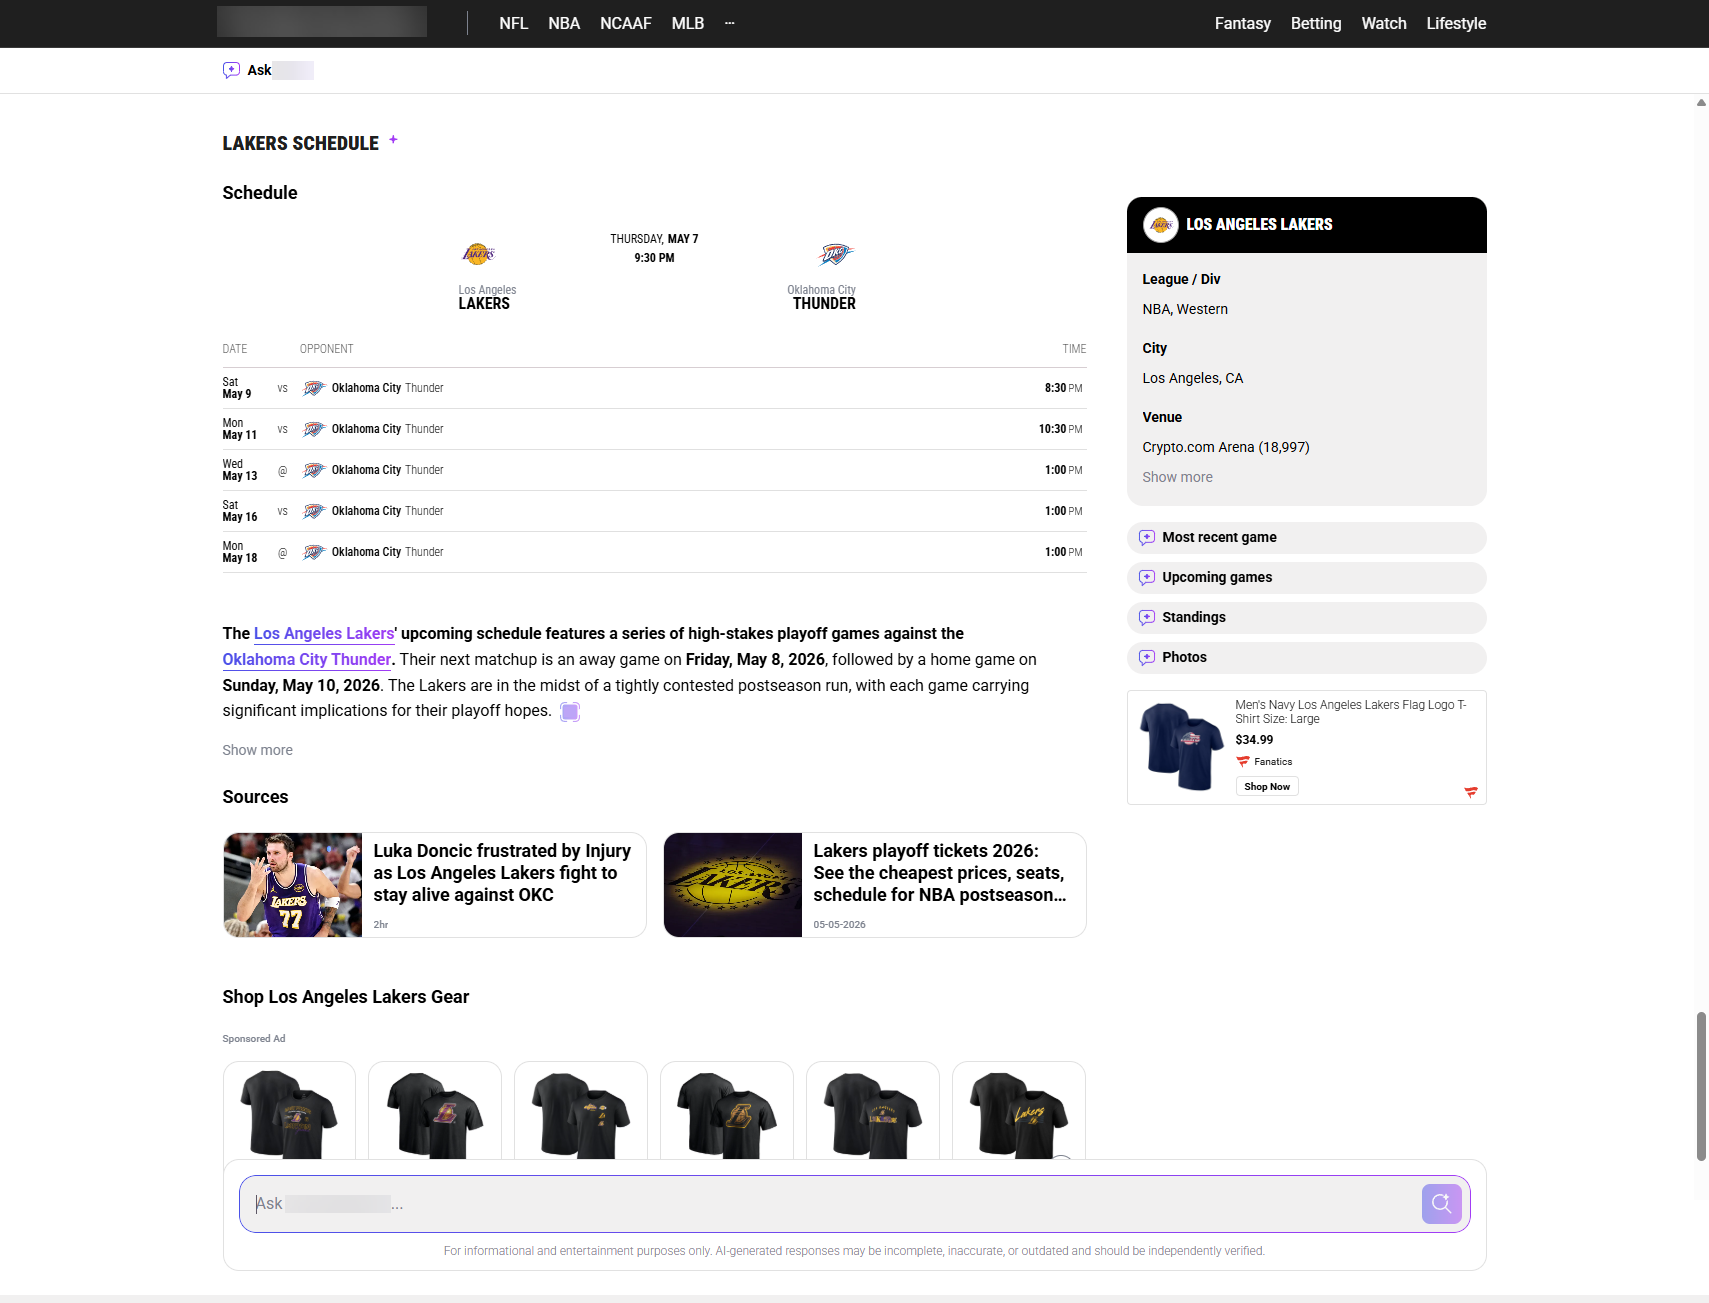Open the Lifestyle section
Image resolution: width=1709 pixels, height=1303 pixels.
tap(1455, 23)
